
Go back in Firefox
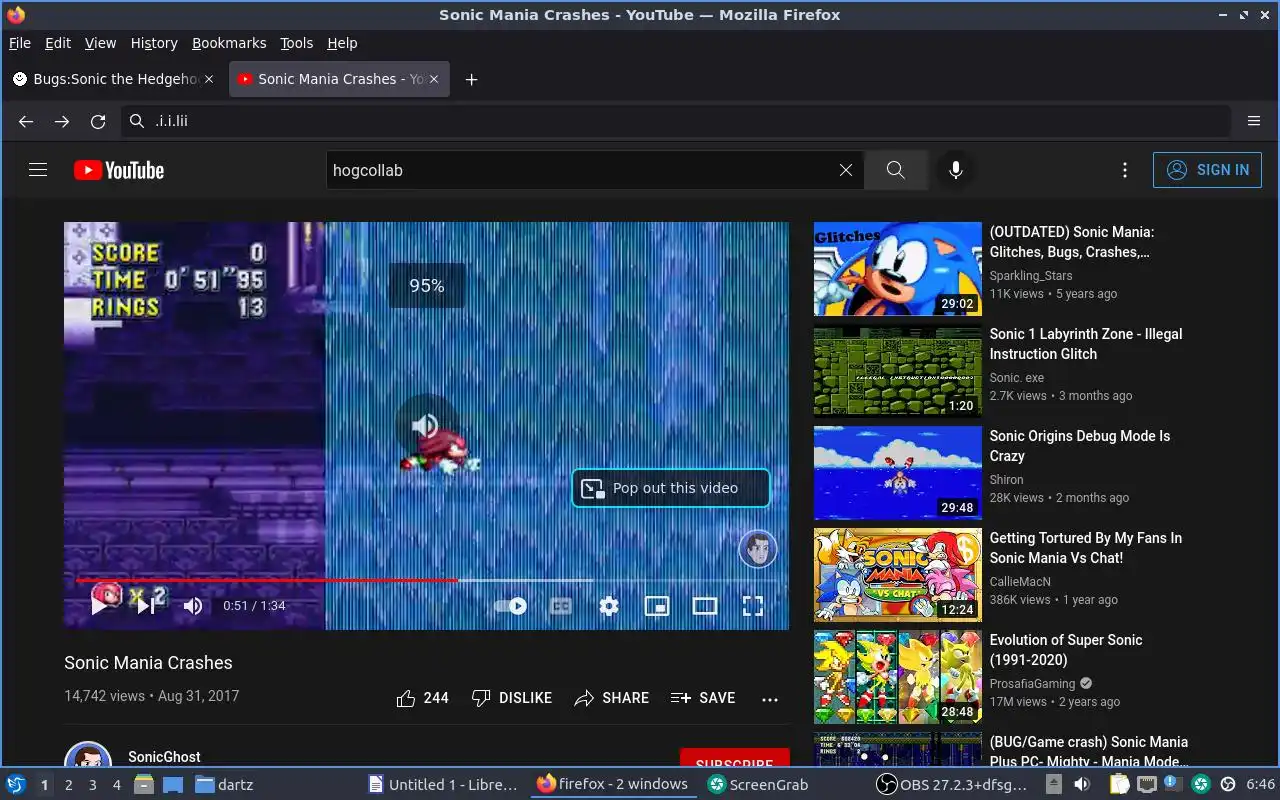point(26,121)
